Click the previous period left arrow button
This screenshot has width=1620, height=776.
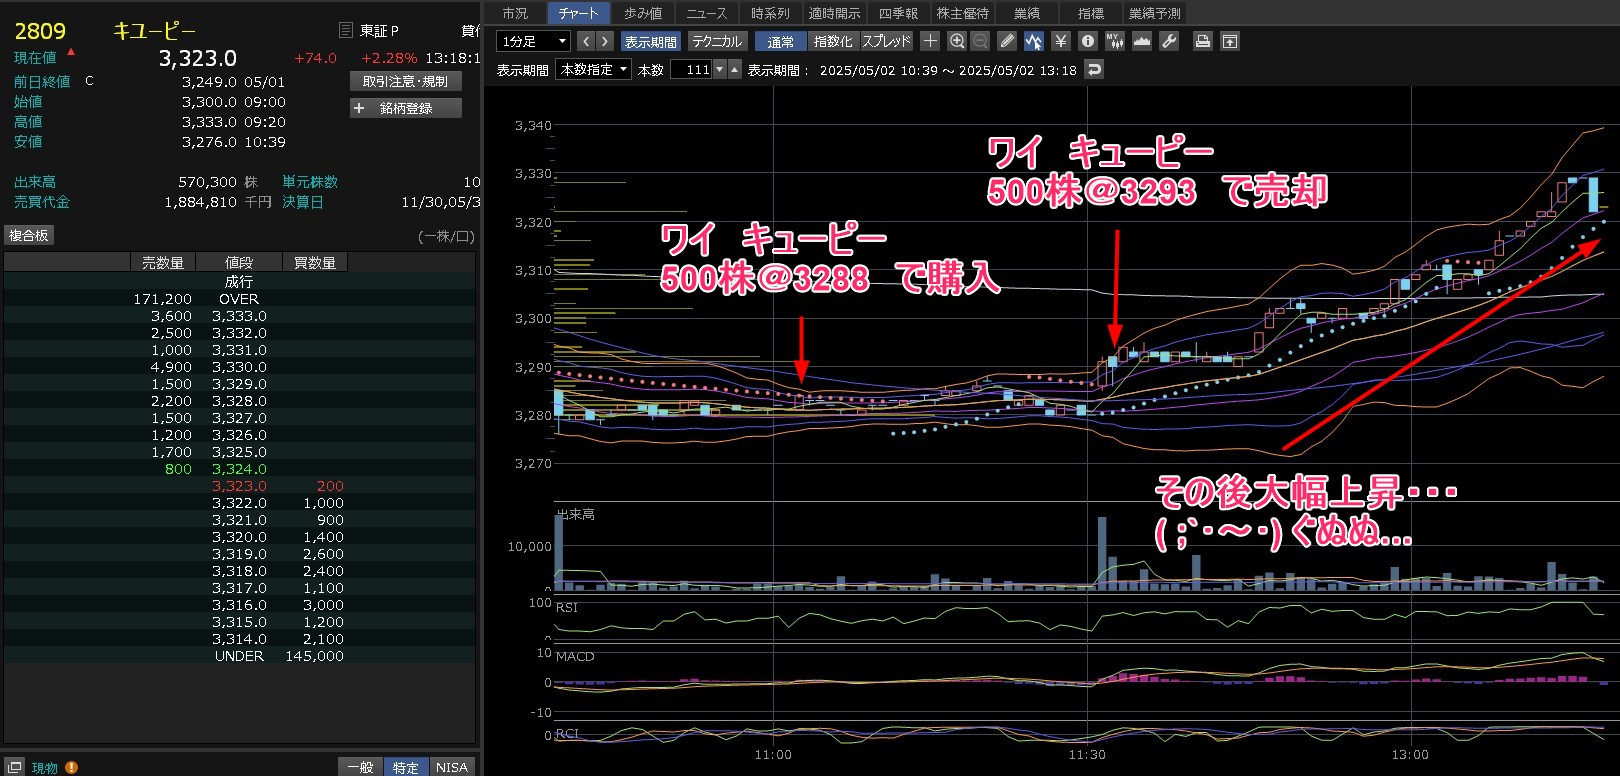tap(586, 41)
